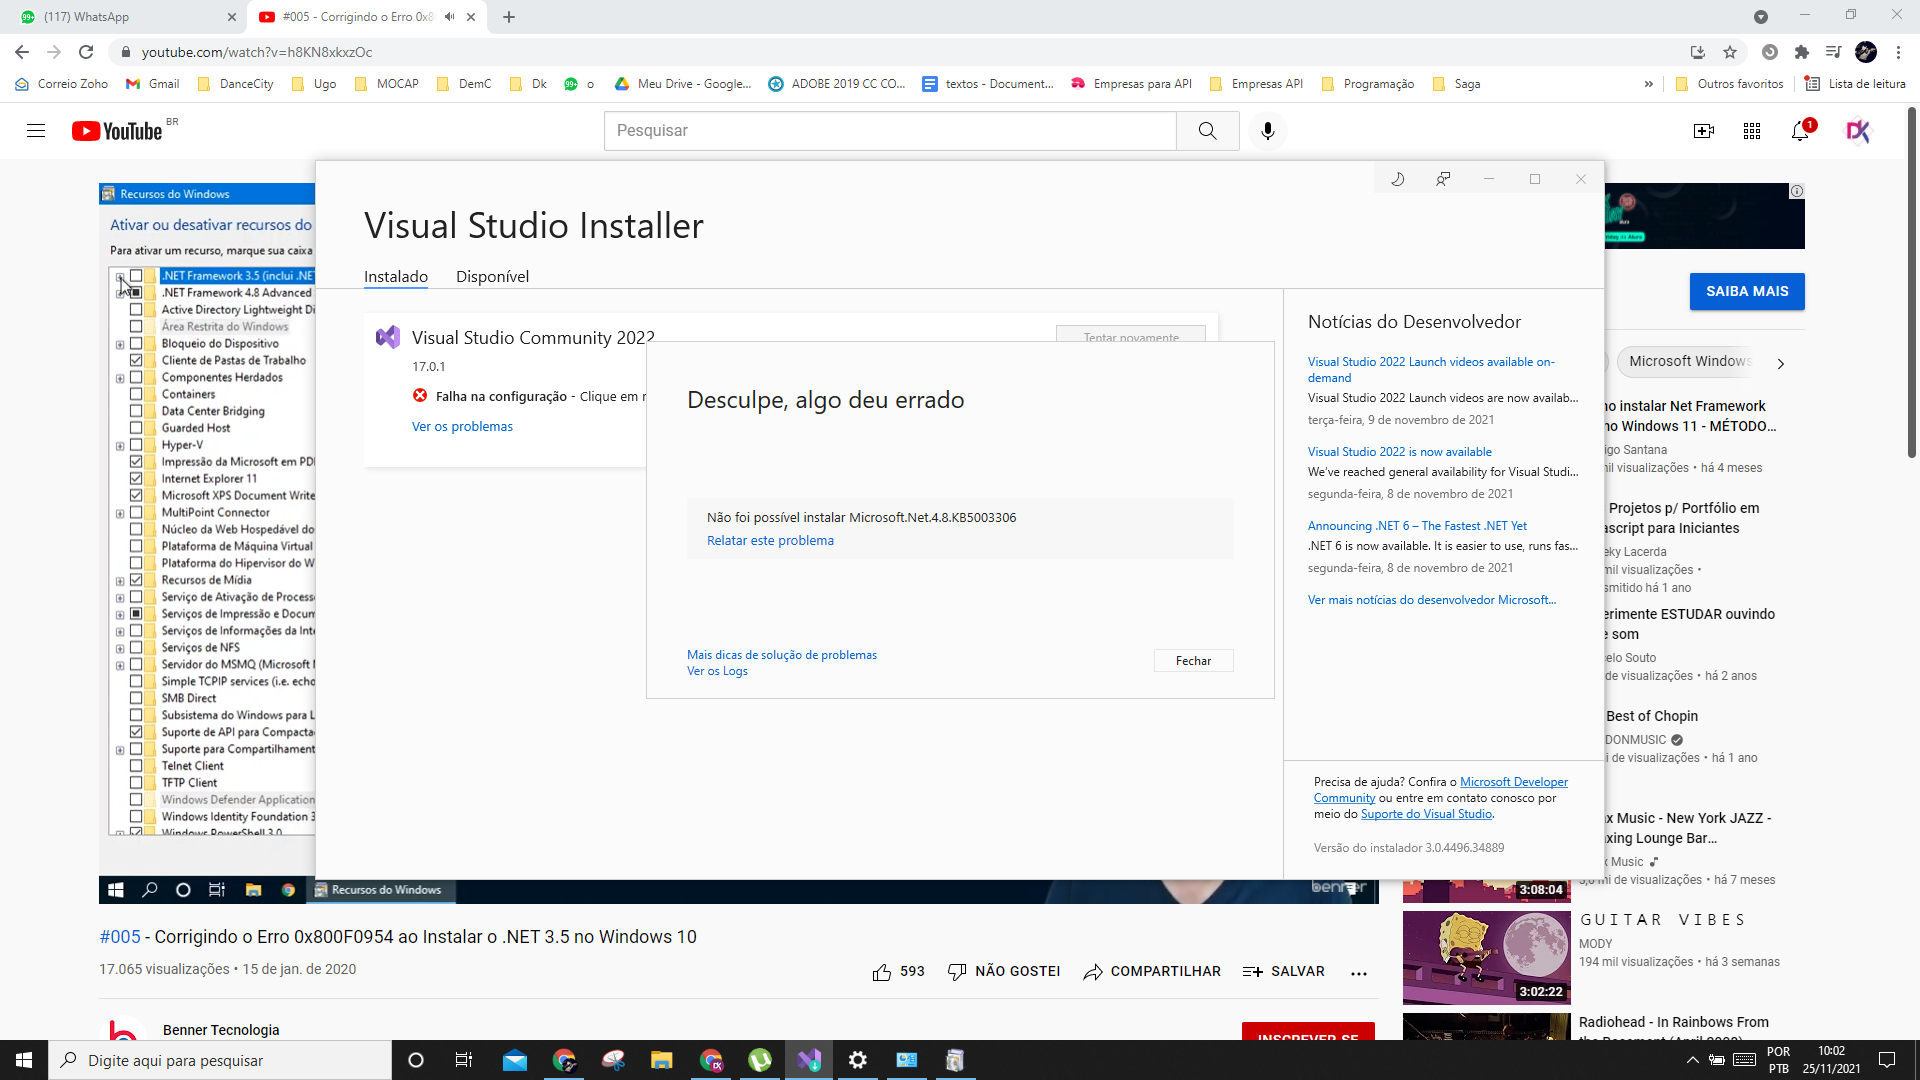Show more bookmarks chevron
This screenshot has width=1920, height=1080.
click(x=1649, y=84)
